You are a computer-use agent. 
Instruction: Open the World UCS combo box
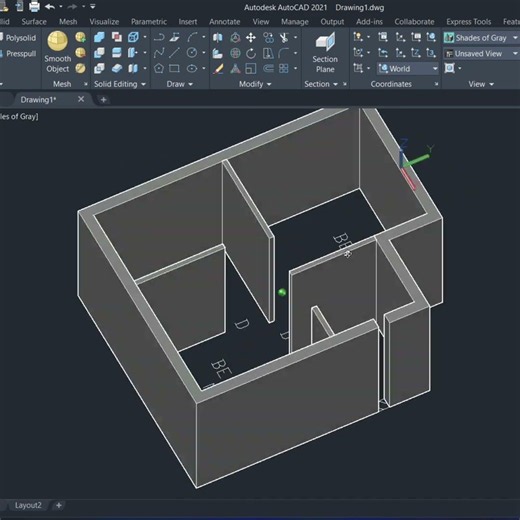pos(408,69)
